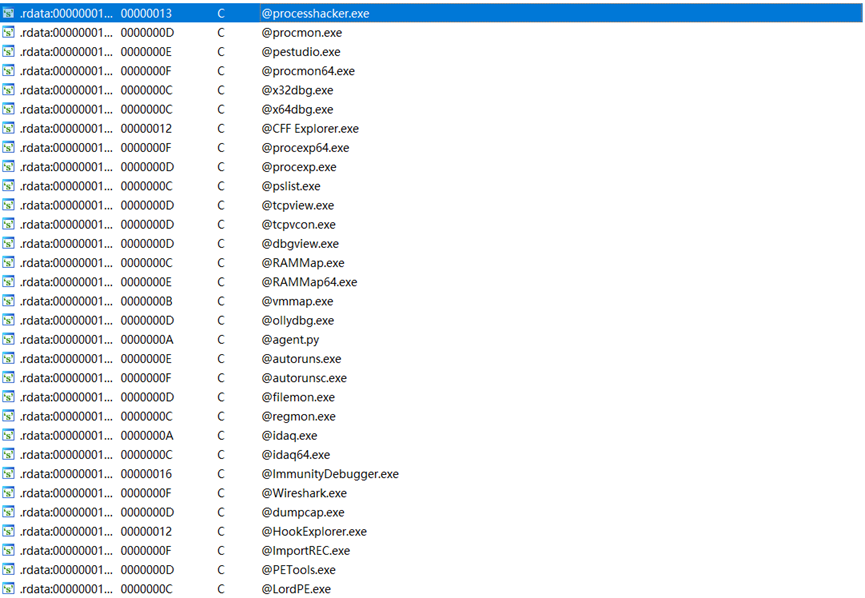Select the @HookExplorer.exe string
The width and height of the screenshot is (865, 598).
coord(314,532)
